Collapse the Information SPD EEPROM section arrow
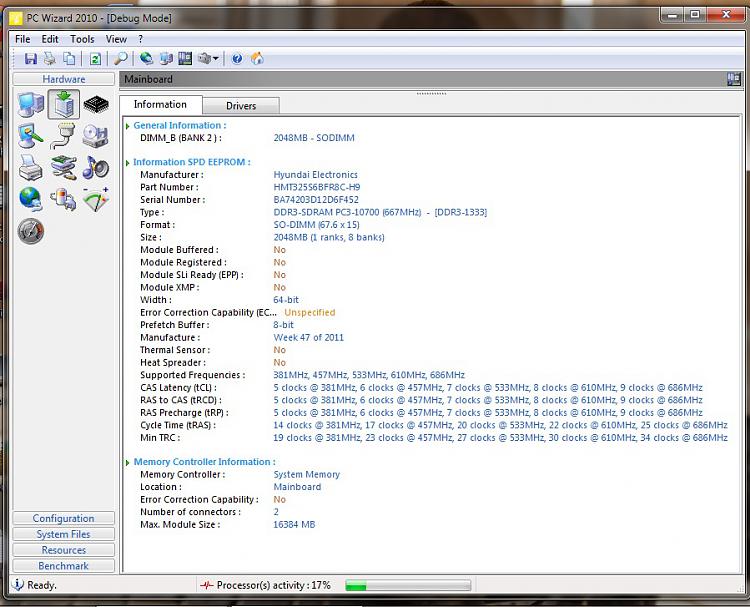This screenshot has width=750, height=607. coord(128,163)
